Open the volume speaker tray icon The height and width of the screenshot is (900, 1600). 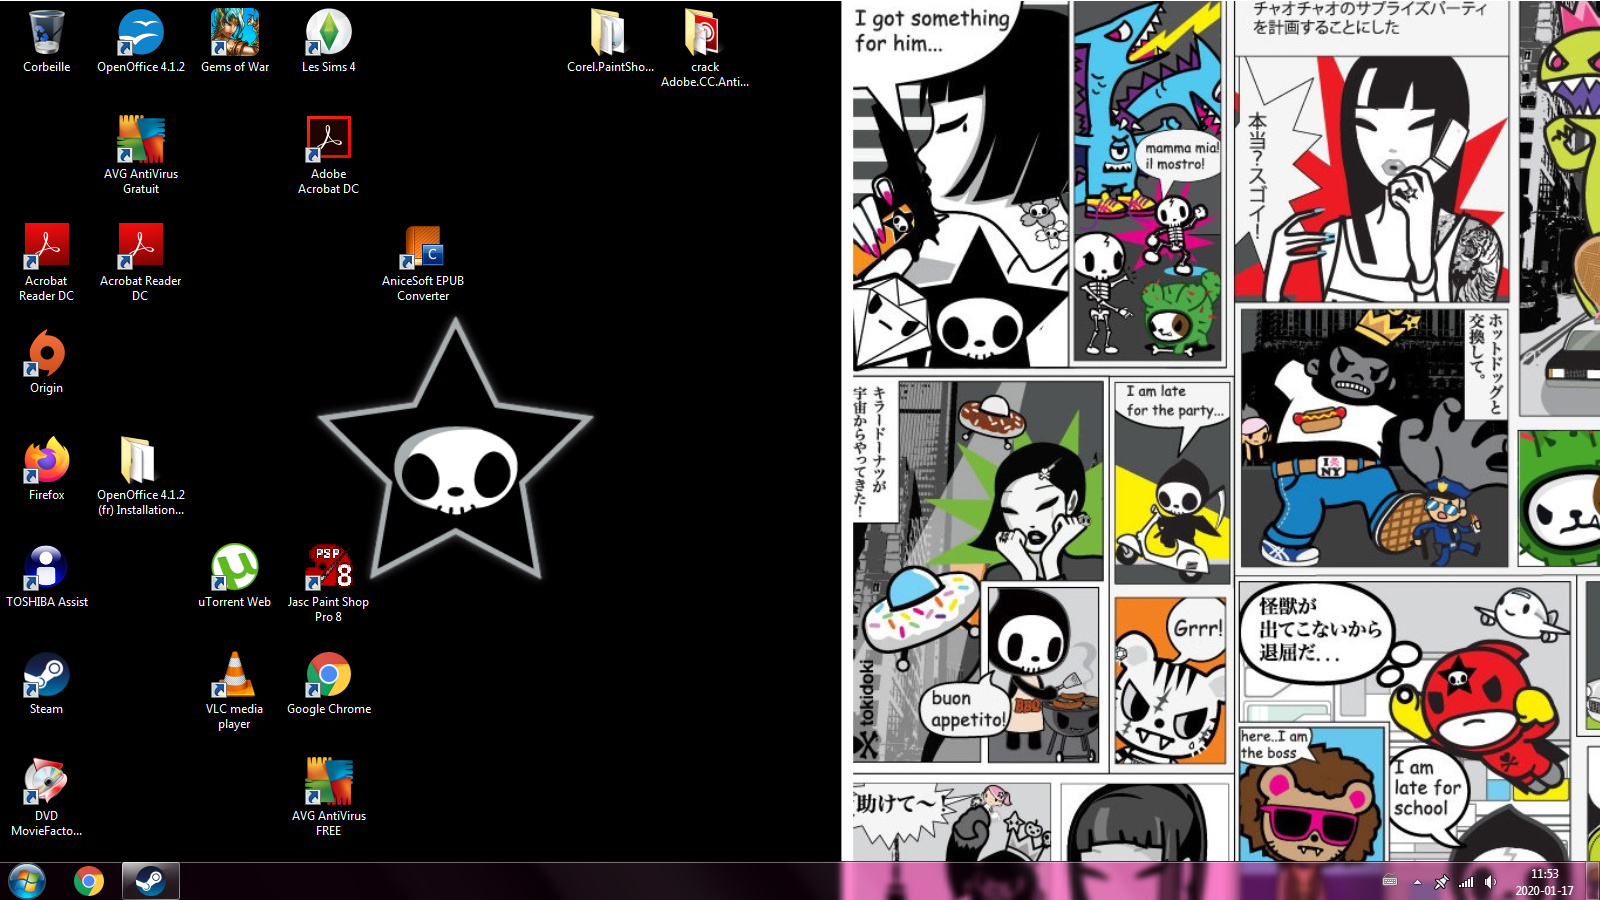[x=1490, y=882]
